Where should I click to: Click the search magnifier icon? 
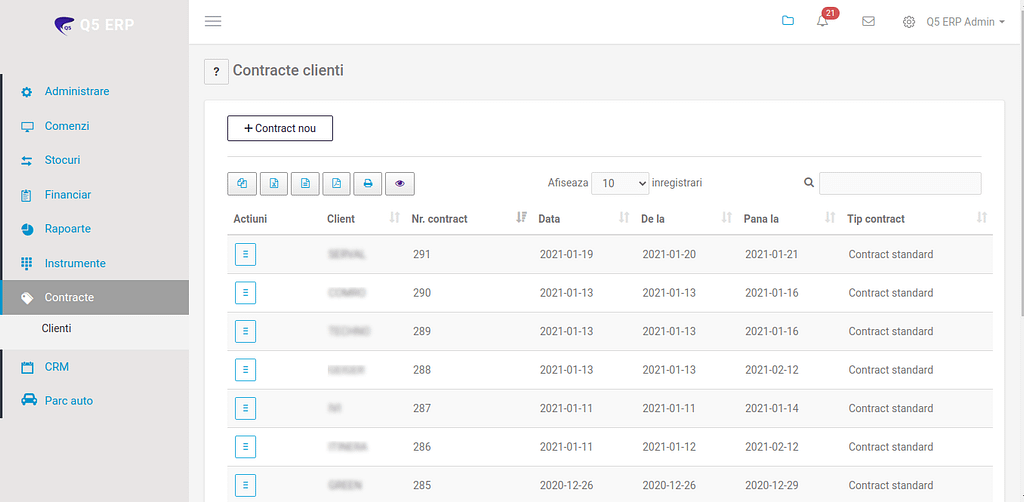(808, 183)
